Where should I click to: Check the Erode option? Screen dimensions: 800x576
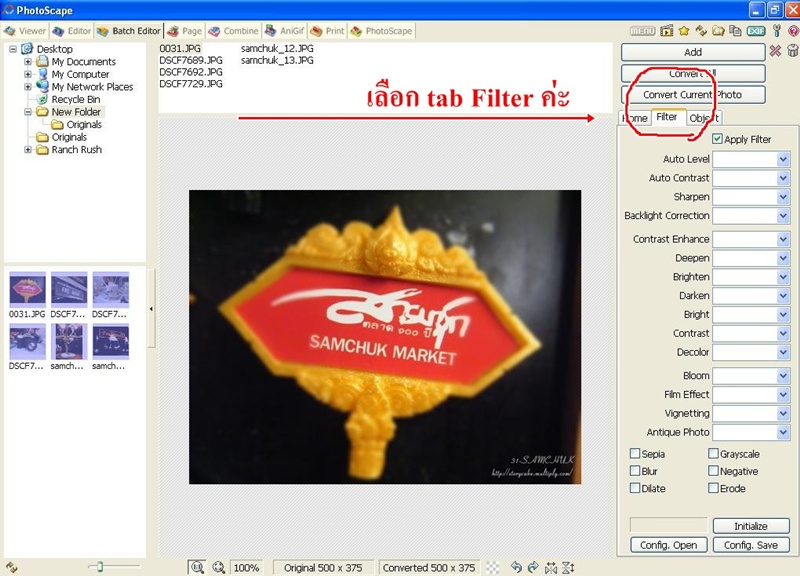click(x=713, y=488)
